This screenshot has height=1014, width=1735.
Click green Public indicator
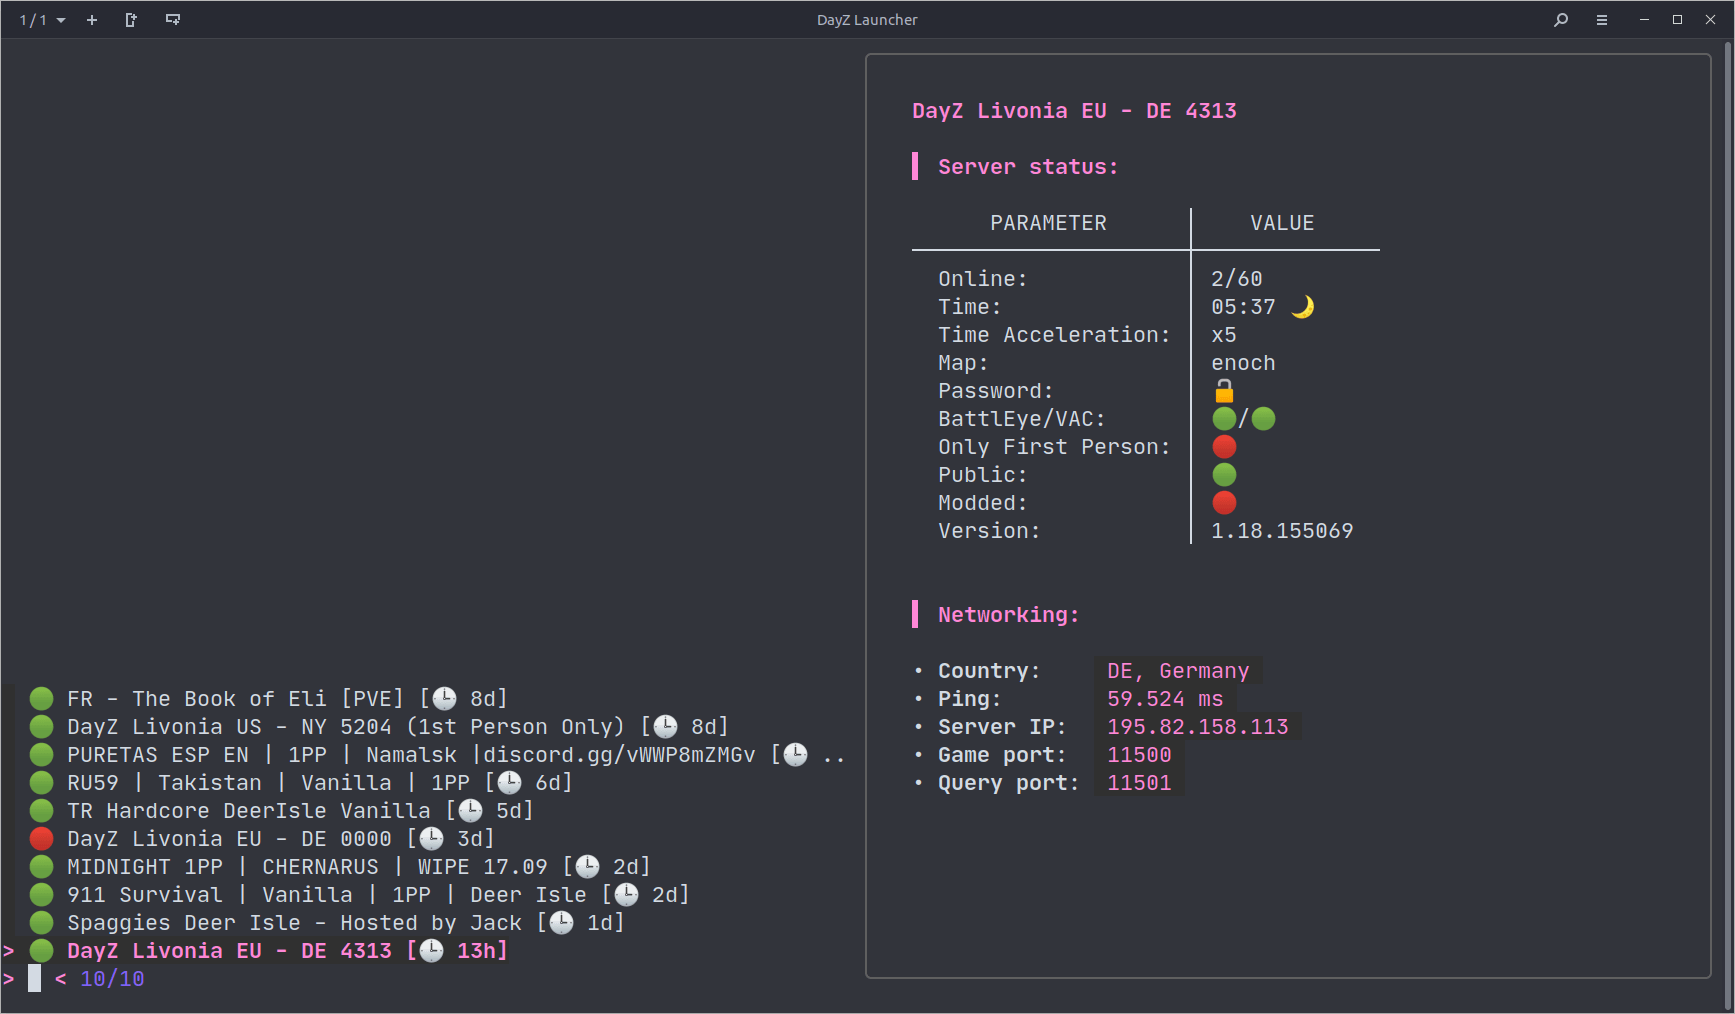coord(1224,475)
